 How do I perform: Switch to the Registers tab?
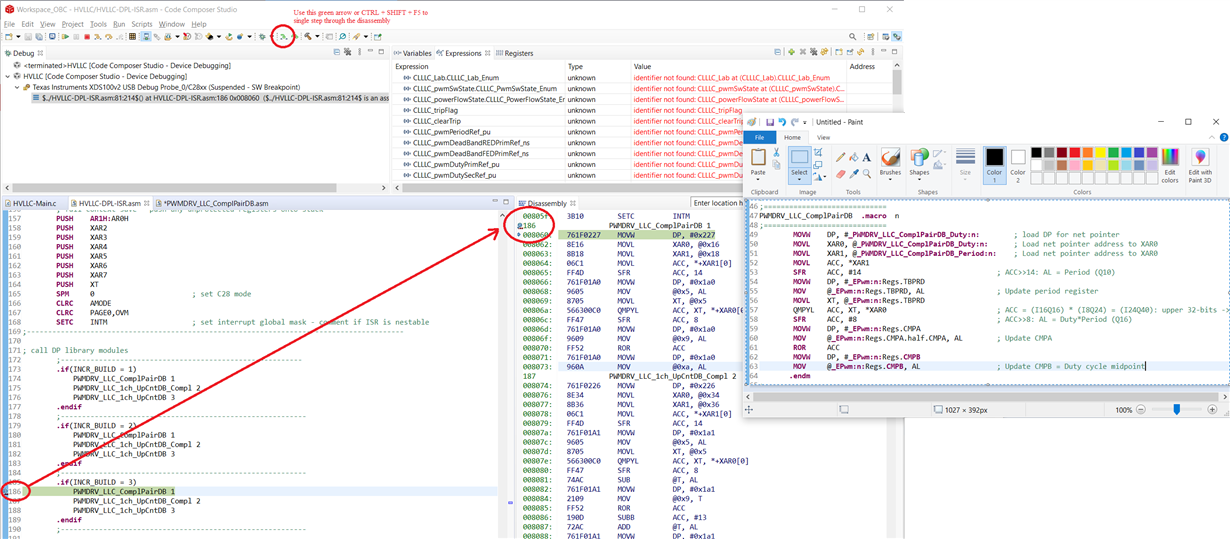[515, 53]
